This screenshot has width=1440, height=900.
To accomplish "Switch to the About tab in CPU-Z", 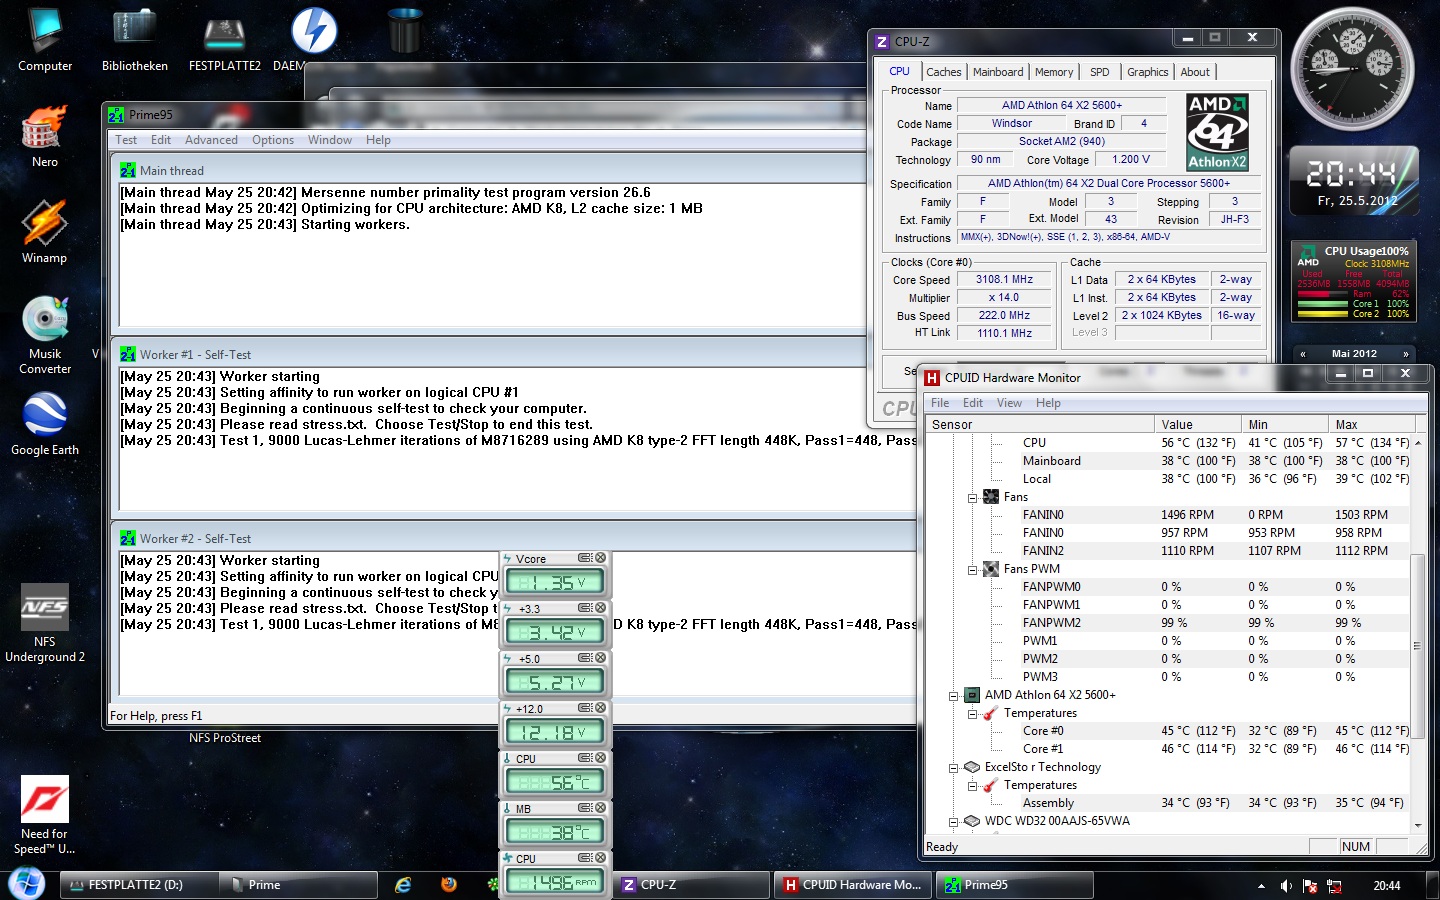I will [x=1195, y=72].
